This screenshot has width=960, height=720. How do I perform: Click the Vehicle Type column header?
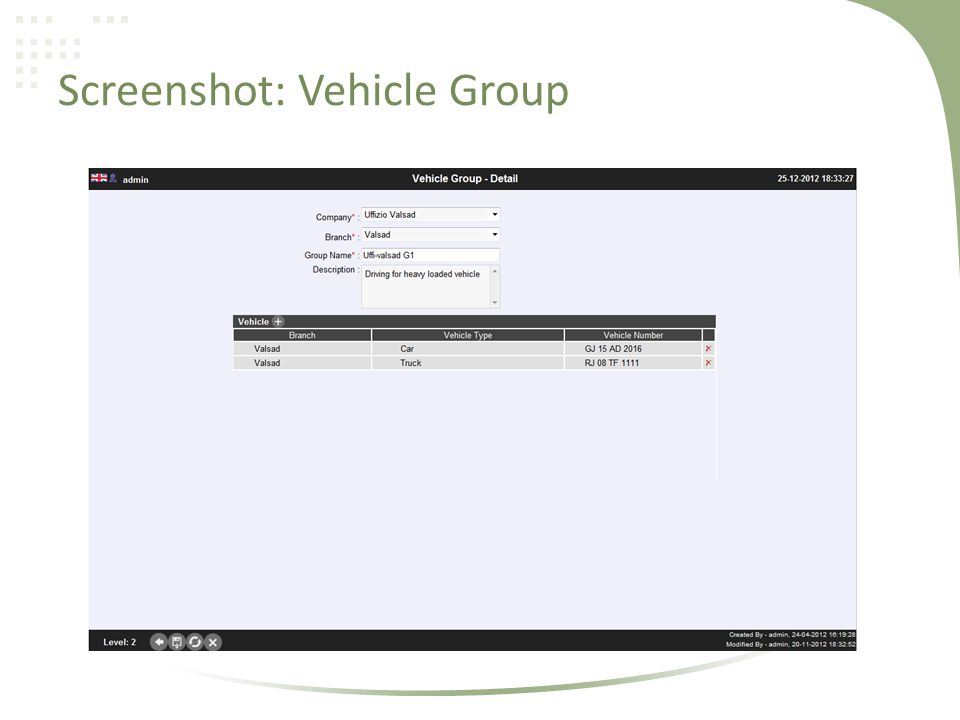[x=468, y=335]
